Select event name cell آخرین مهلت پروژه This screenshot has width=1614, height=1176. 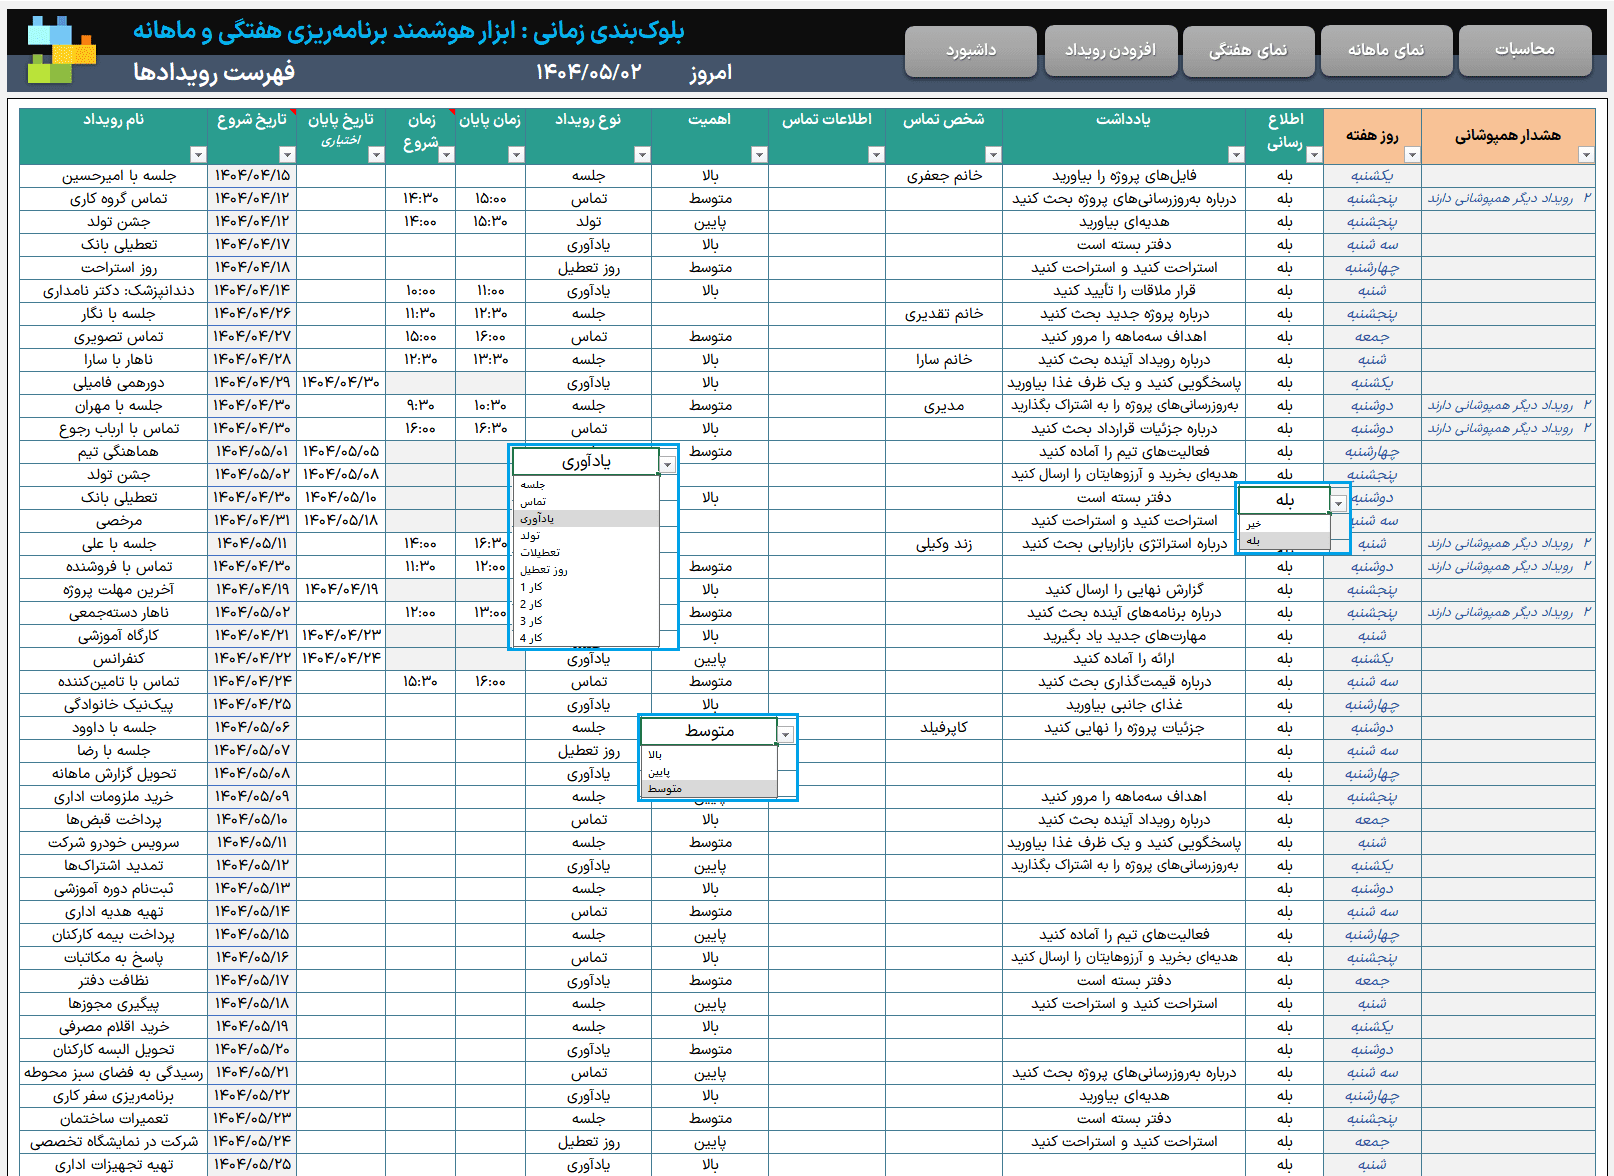tap(114, 590)
